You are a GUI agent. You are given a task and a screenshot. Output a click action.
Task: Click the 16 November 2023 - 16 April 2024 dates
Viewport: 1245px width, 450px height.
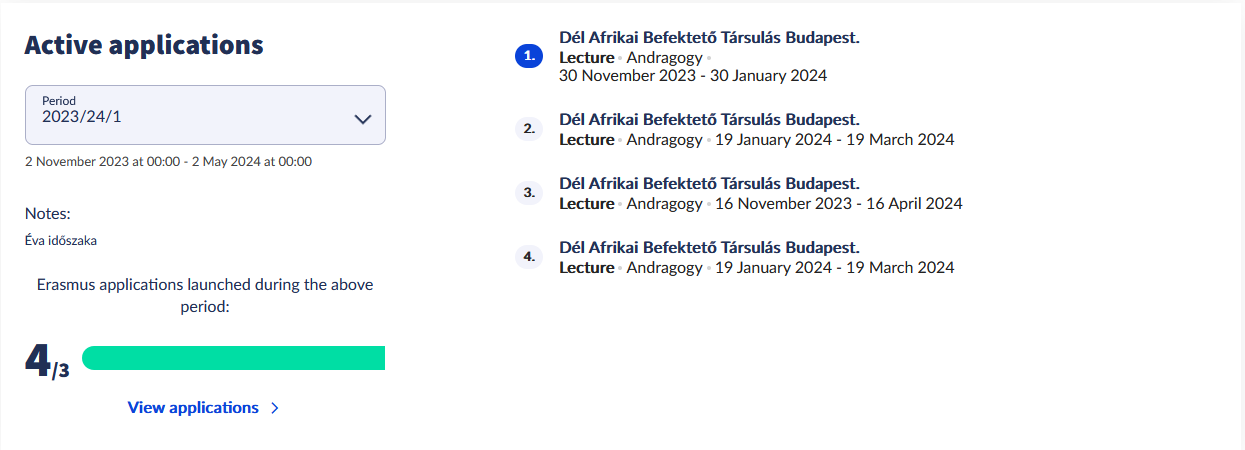click(839, 204)
